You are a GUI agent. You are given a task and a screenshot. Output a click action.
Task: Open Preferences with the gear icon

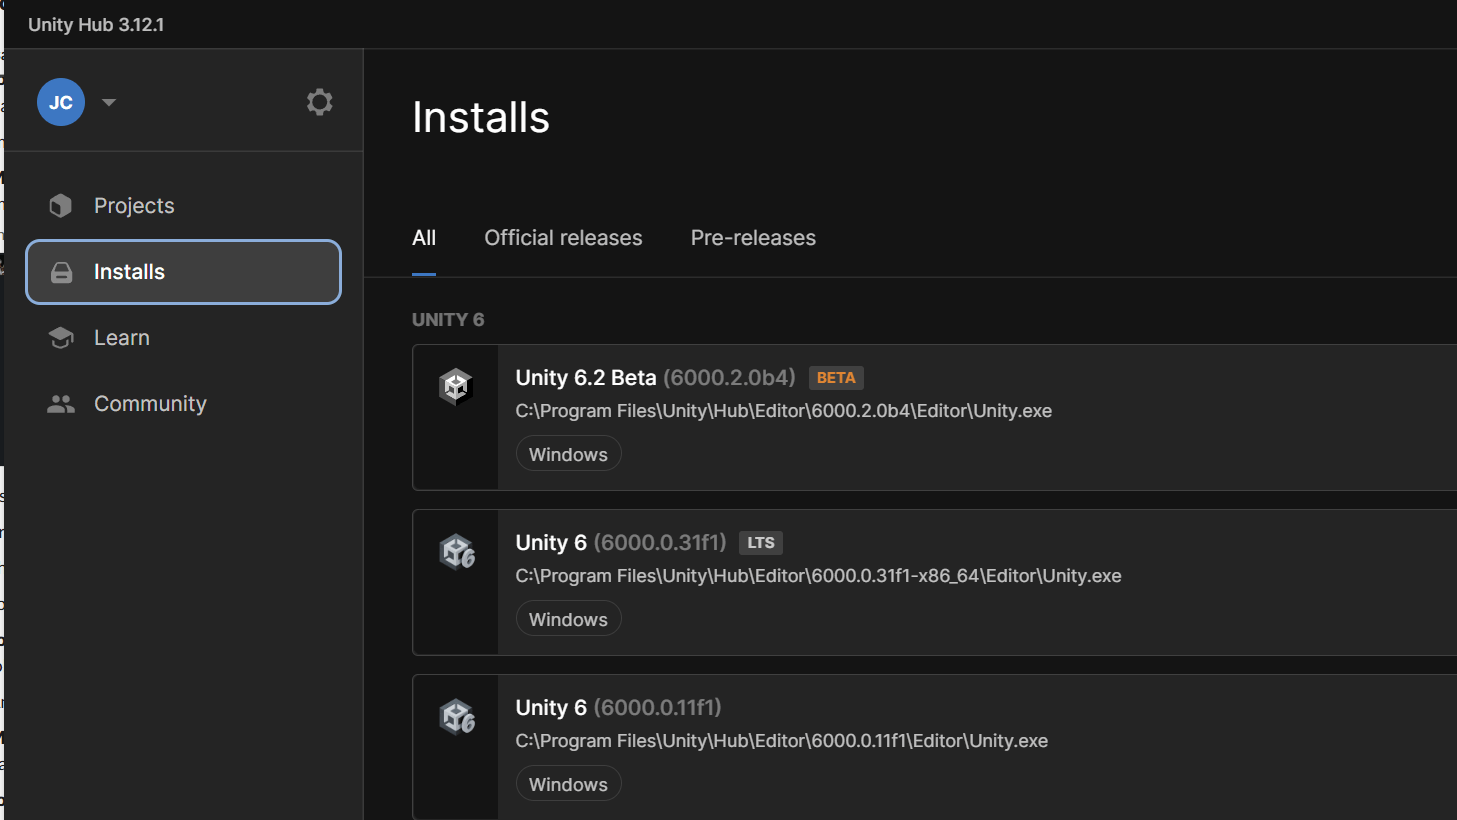click(319, 102)
